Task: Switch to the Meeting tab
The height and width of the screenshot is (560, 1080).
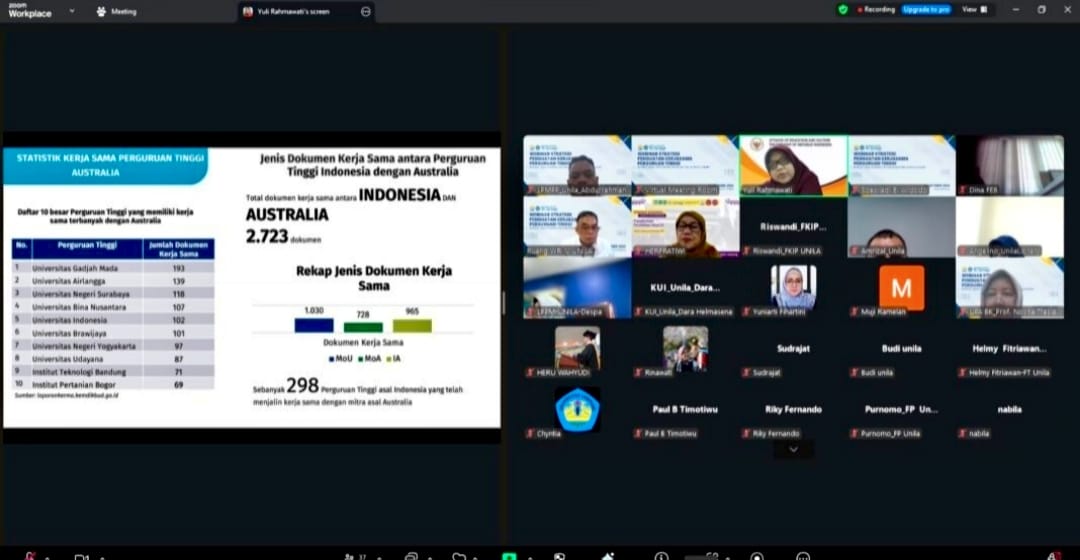Action: click(x=116, y=12)
